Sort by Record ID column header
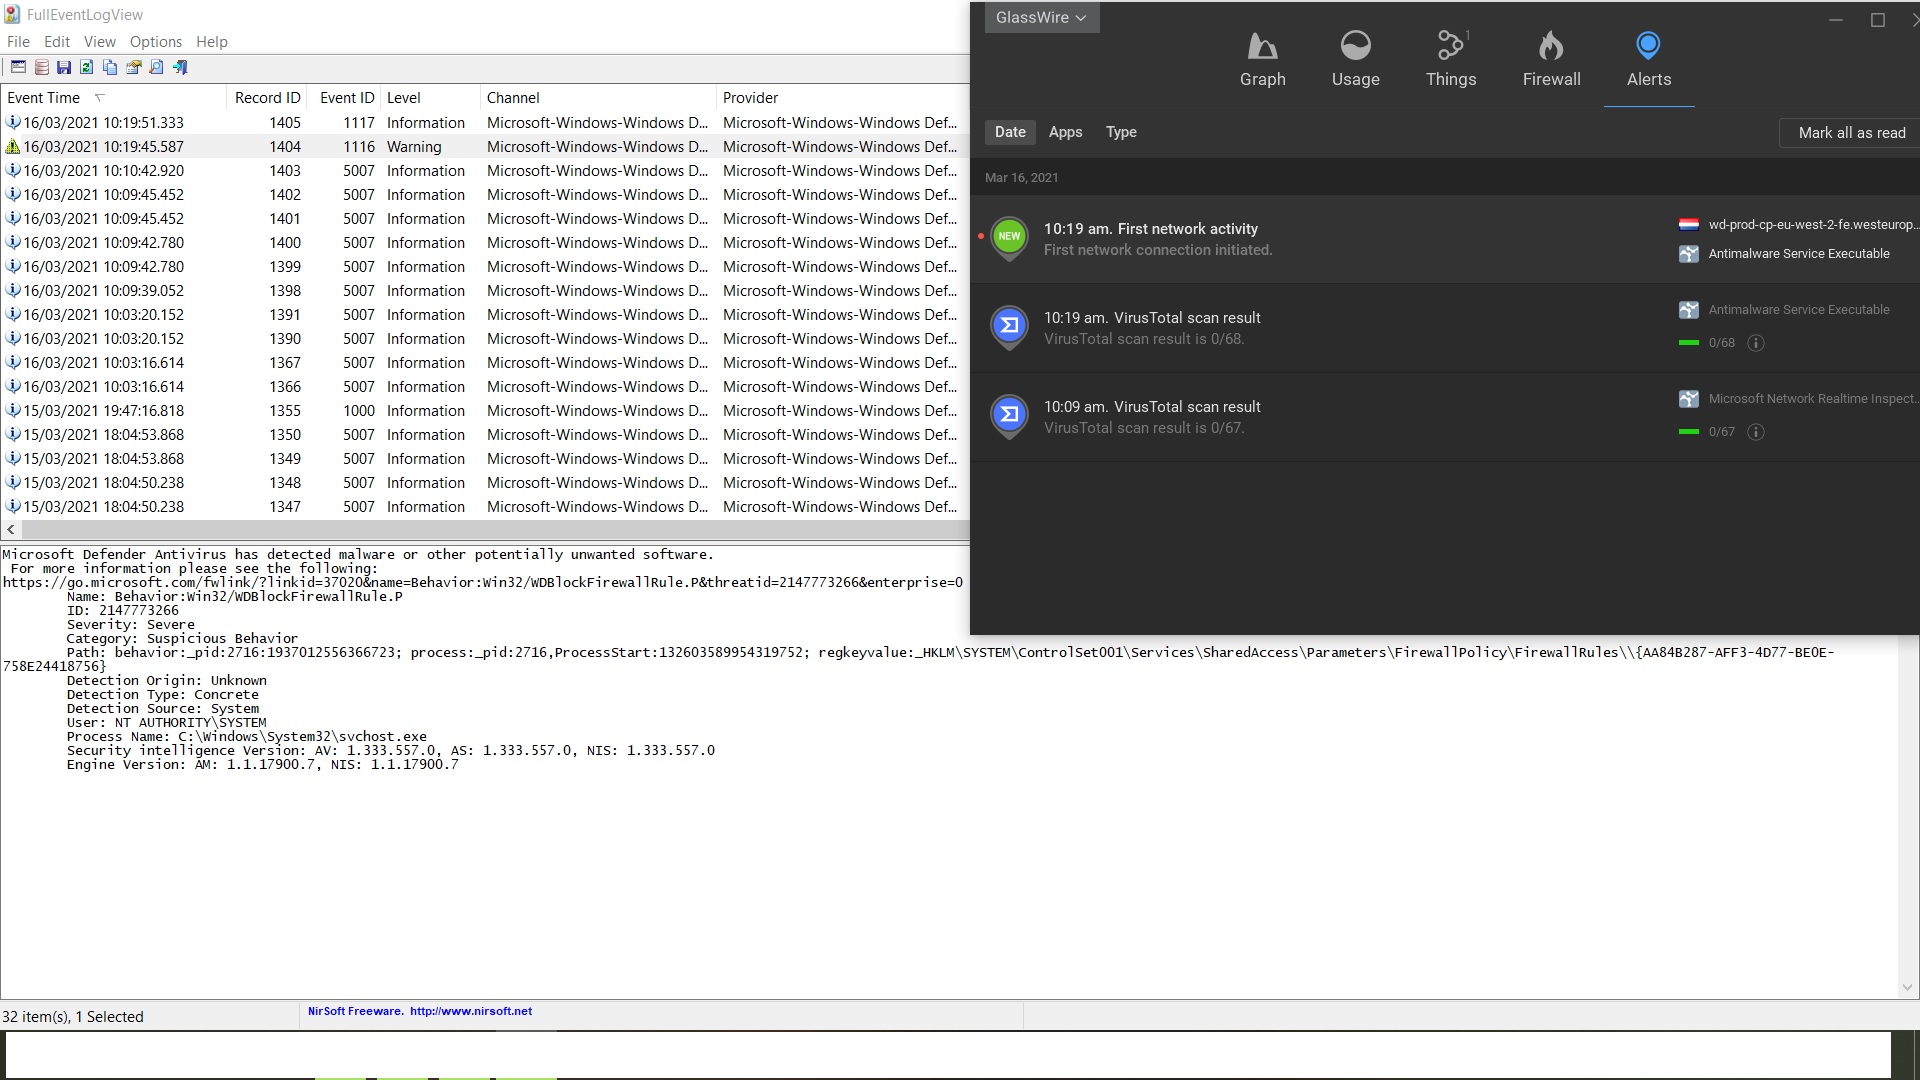1920x1080 pixels. click(x=267, y=98)
